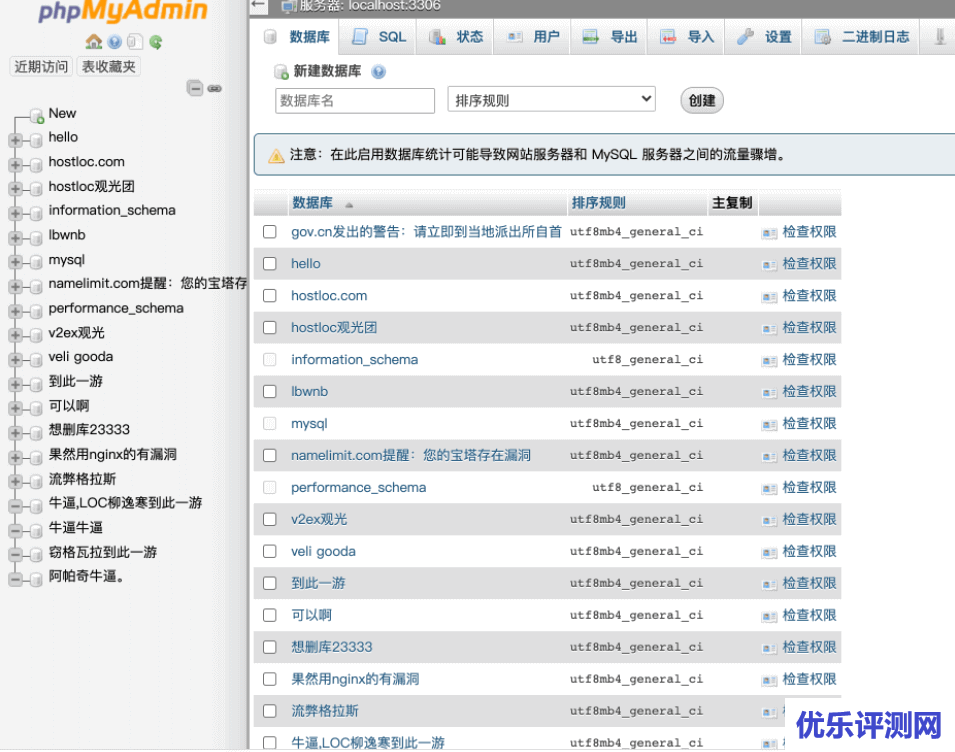This screenshot has height=752, width=955.
Task: Click the help icon next to 新建数据库
Action: click(x=378, y=72)
